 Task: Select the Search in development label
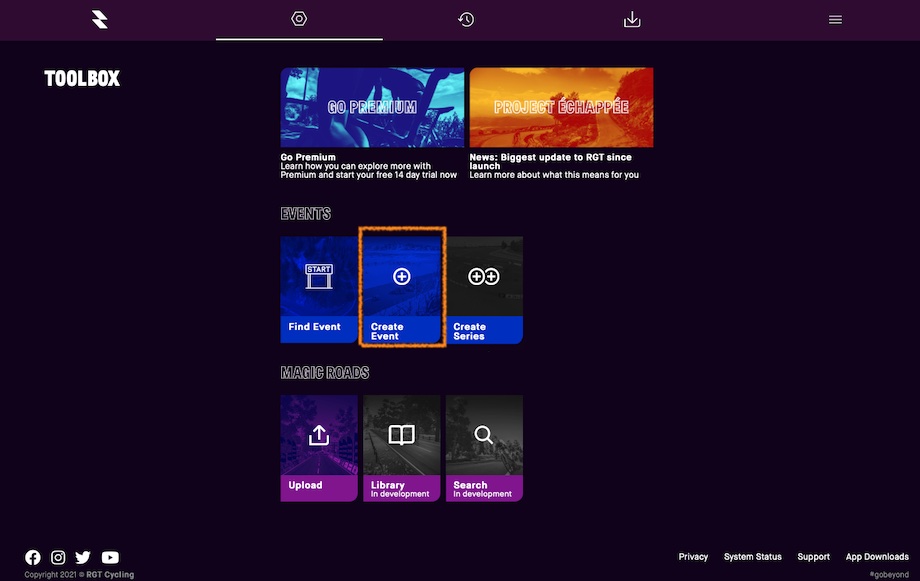[482, 489]
